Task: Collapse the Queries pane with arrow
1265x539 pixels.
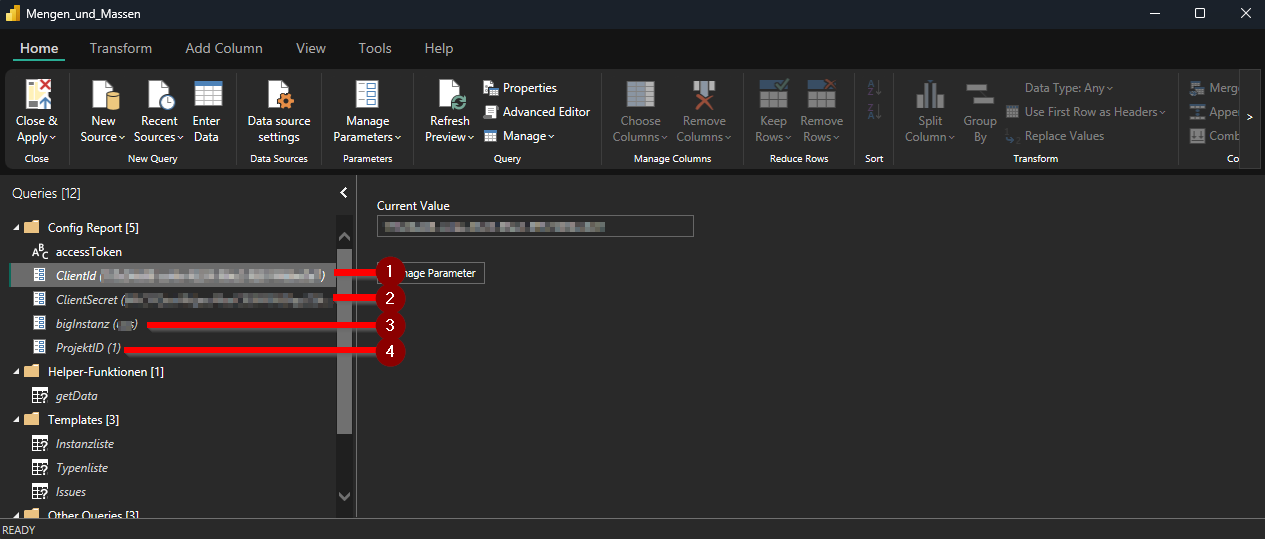Action: coord(344,192)
